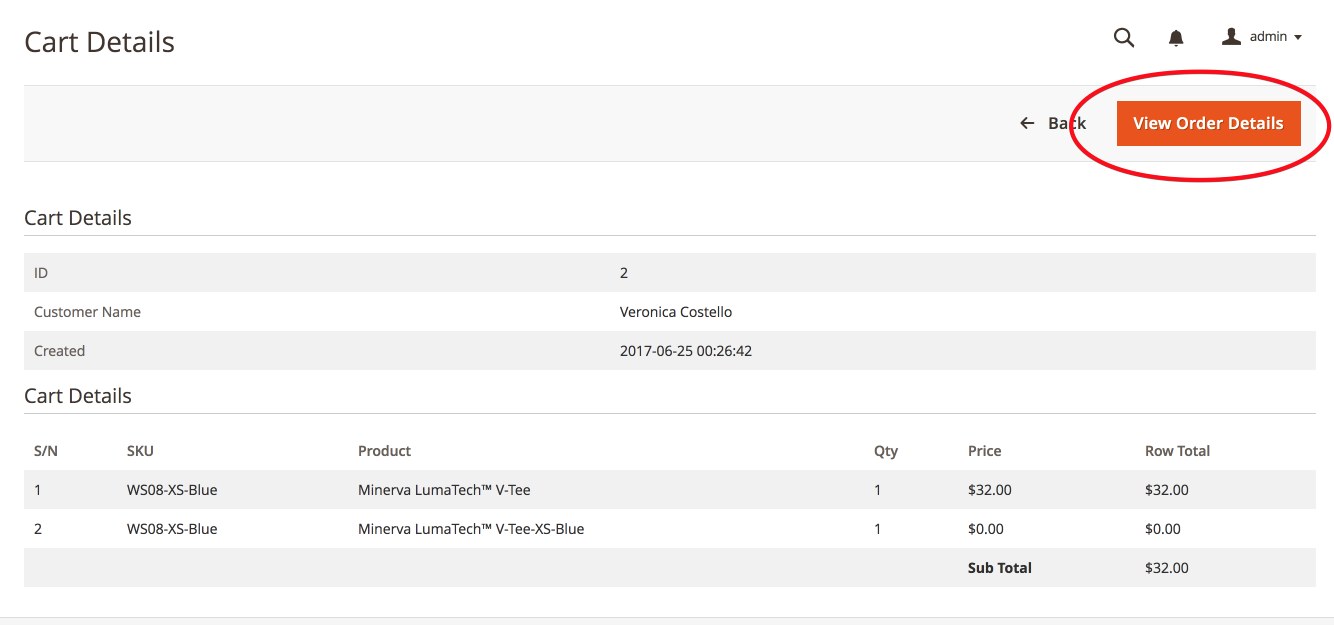Expand the admin account dropdown caret

coord(1298,38)
